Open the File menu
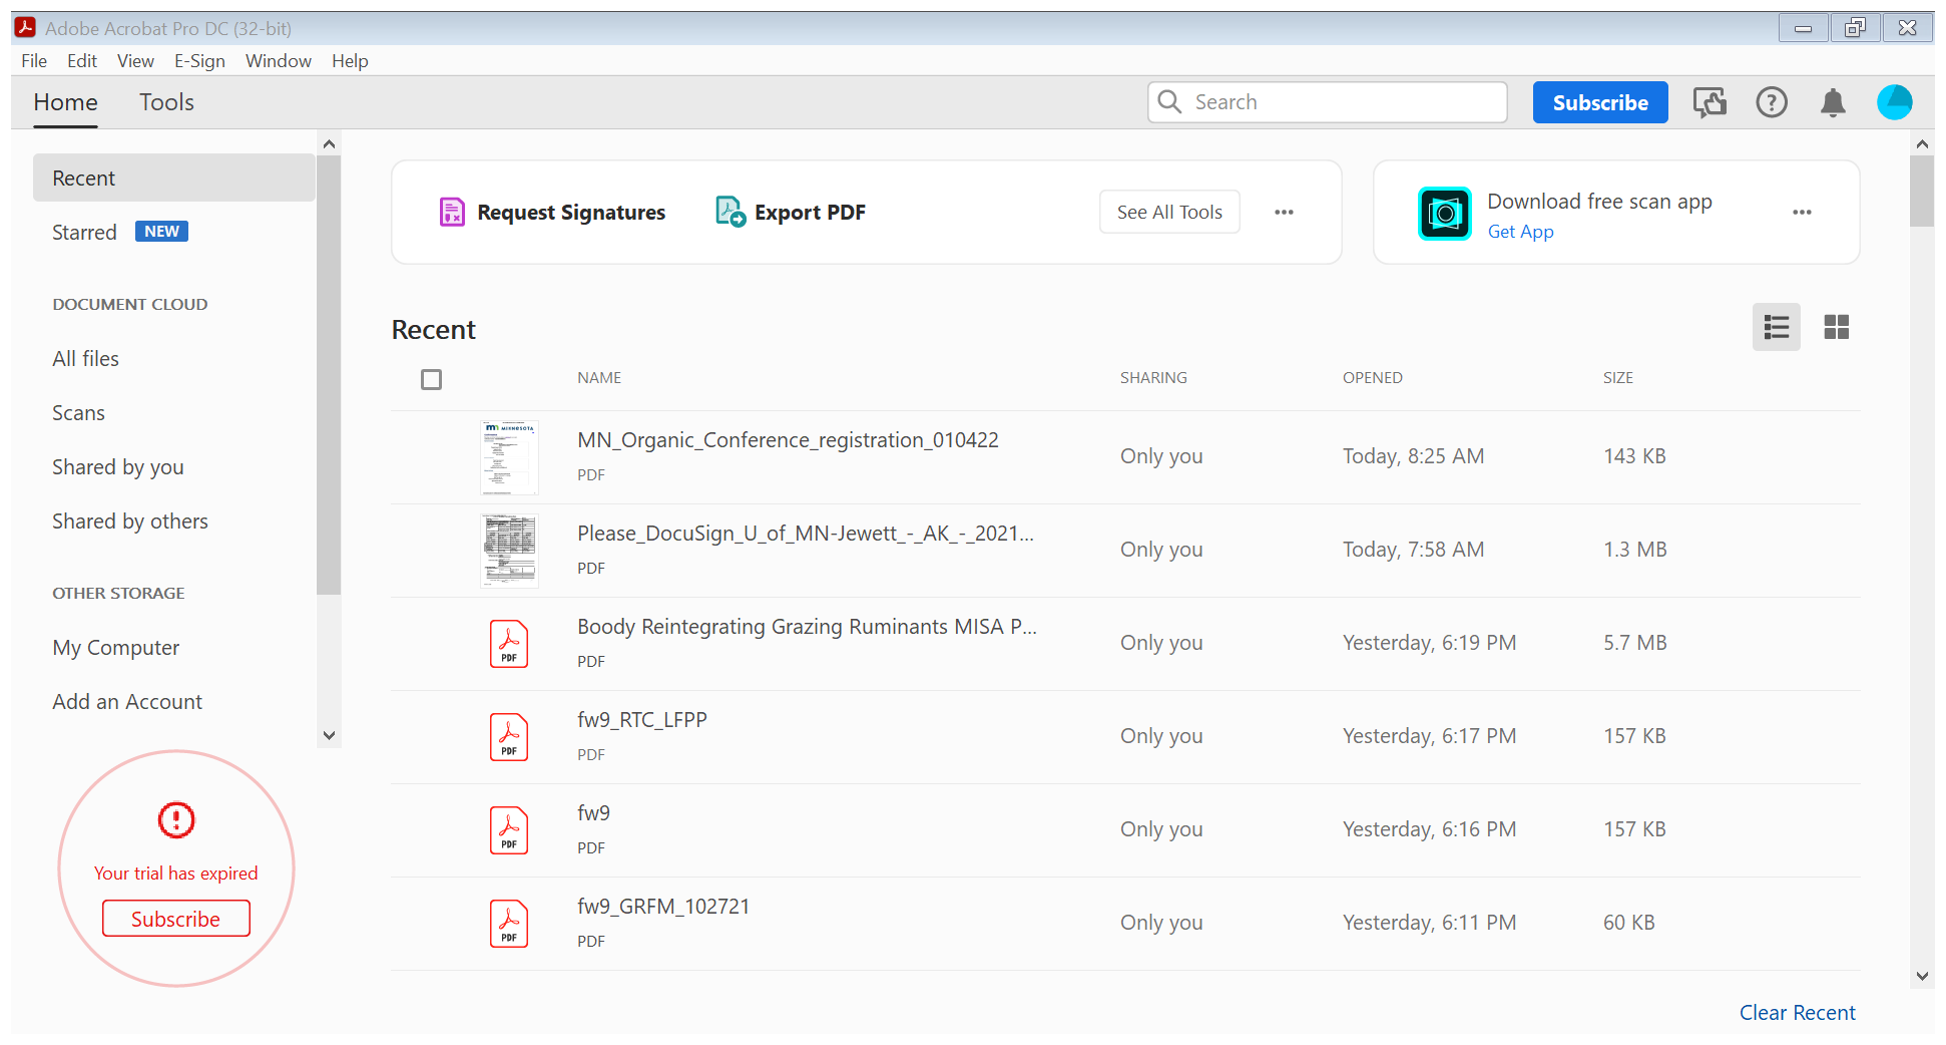The width and height of the screenshot is (1946, 1045). click(x=34, y=61)
